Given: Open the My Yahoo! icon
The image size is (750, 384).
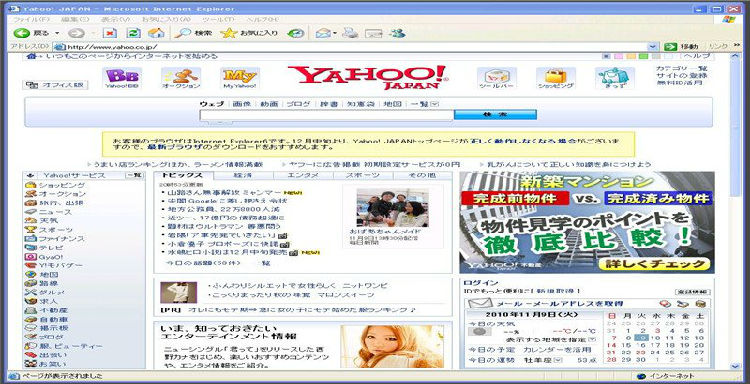Looking at the screenshot, I should point(240,78).
